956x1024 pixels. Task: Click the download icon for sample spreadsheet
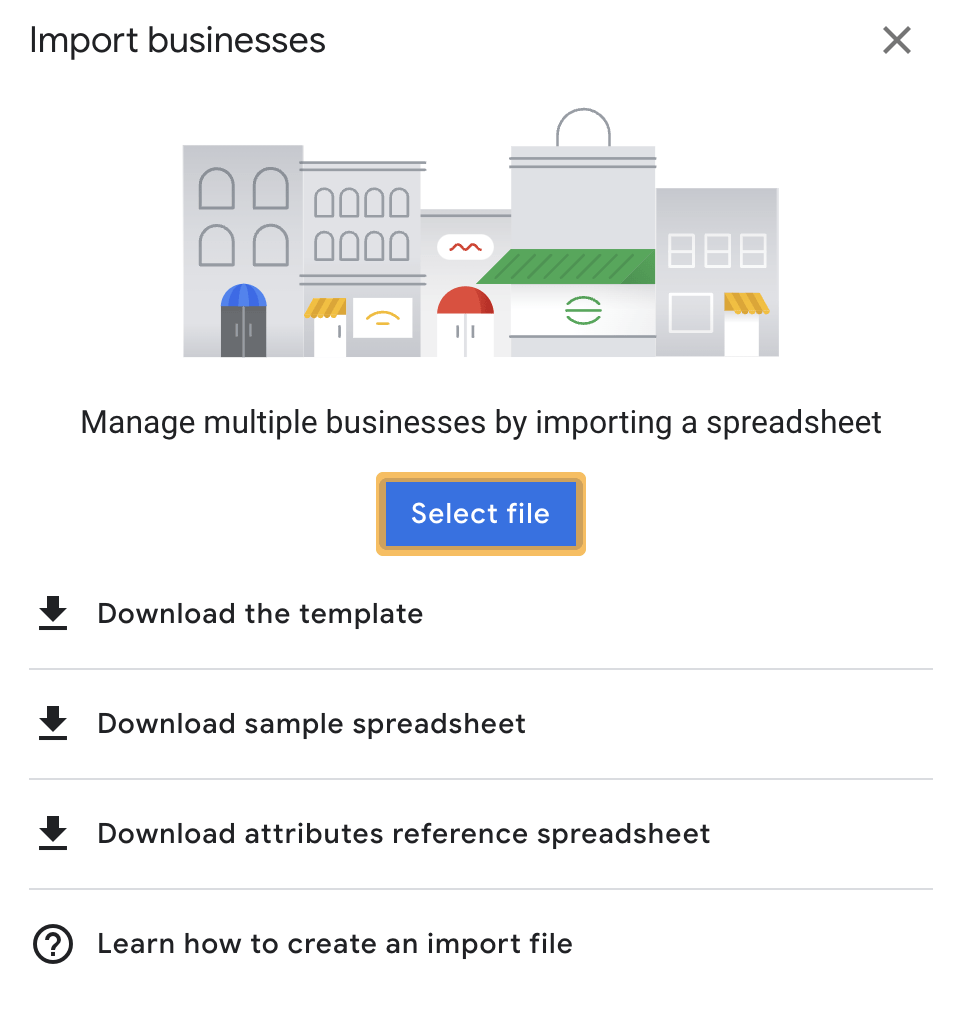(x=53, y=723)
